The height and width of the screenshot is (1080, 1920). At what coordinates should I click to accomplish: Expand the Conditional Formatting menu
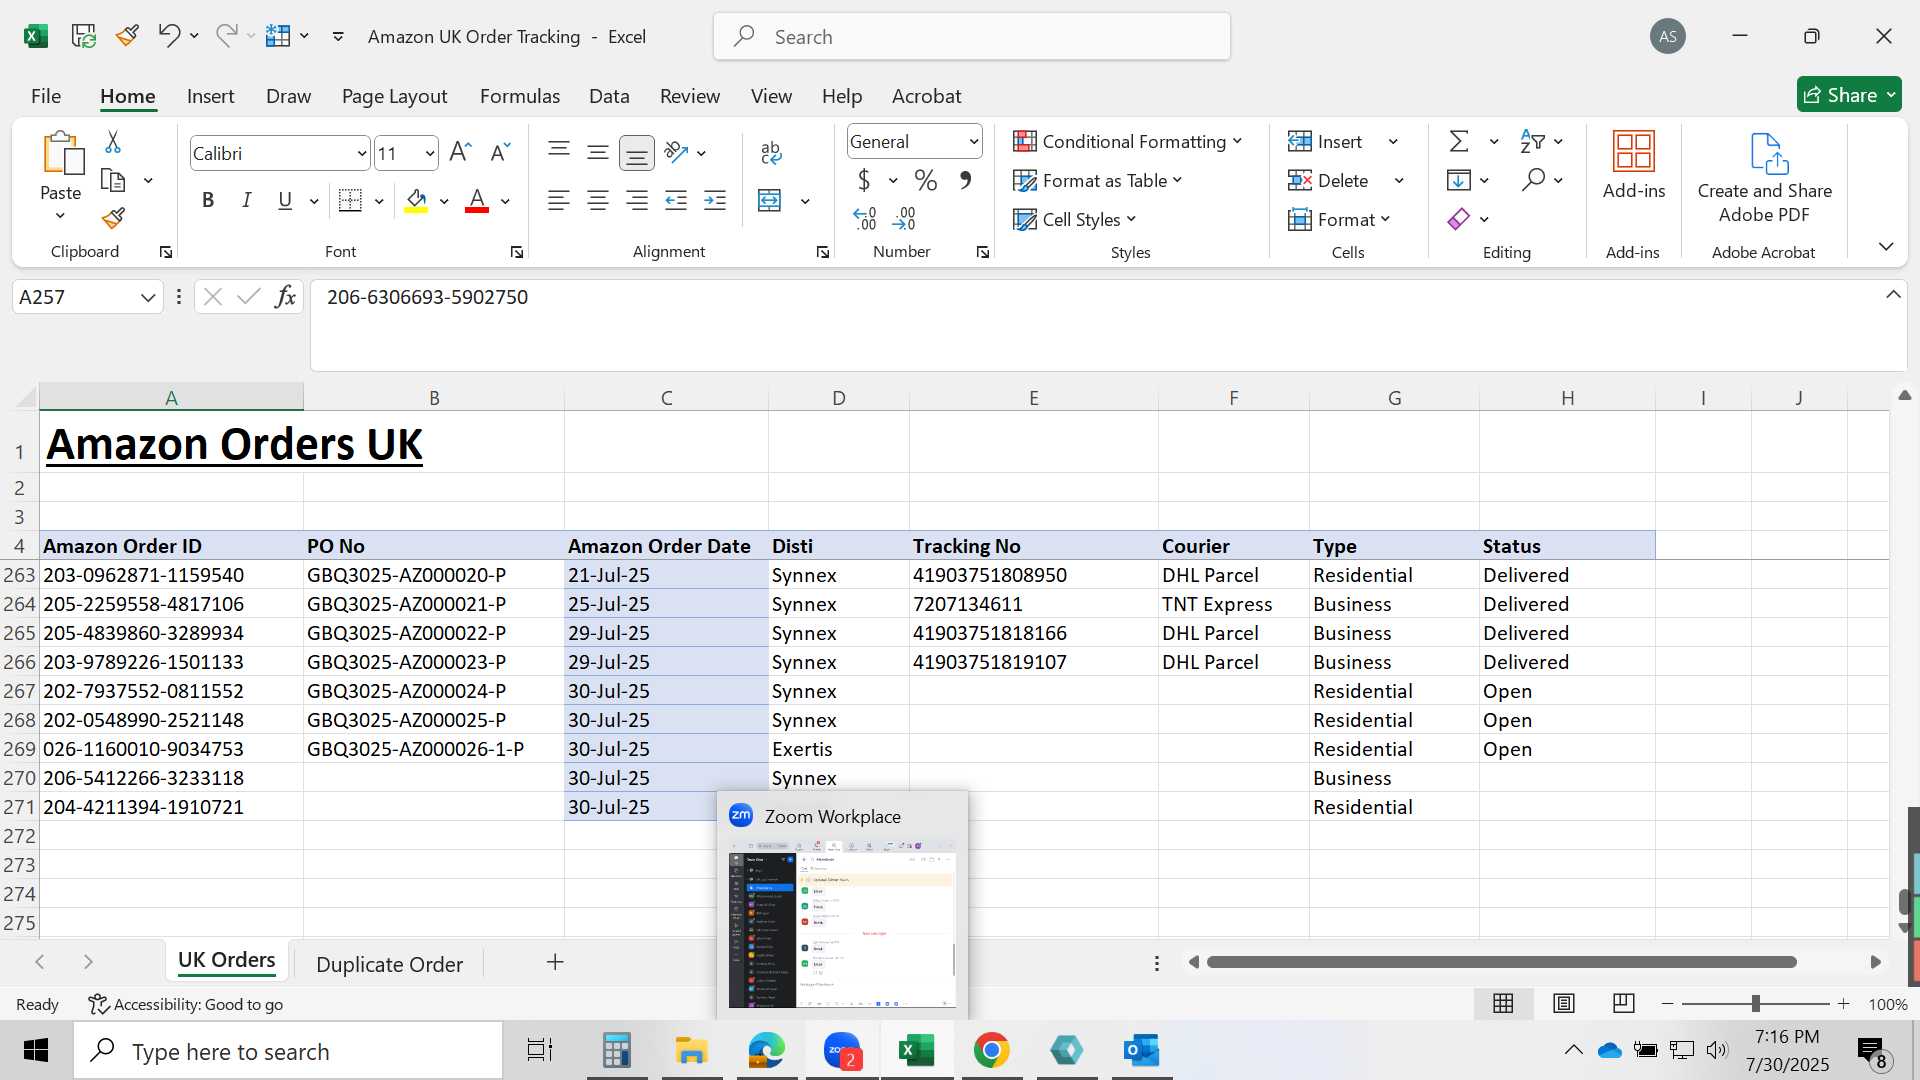(x=1127, y=142)
